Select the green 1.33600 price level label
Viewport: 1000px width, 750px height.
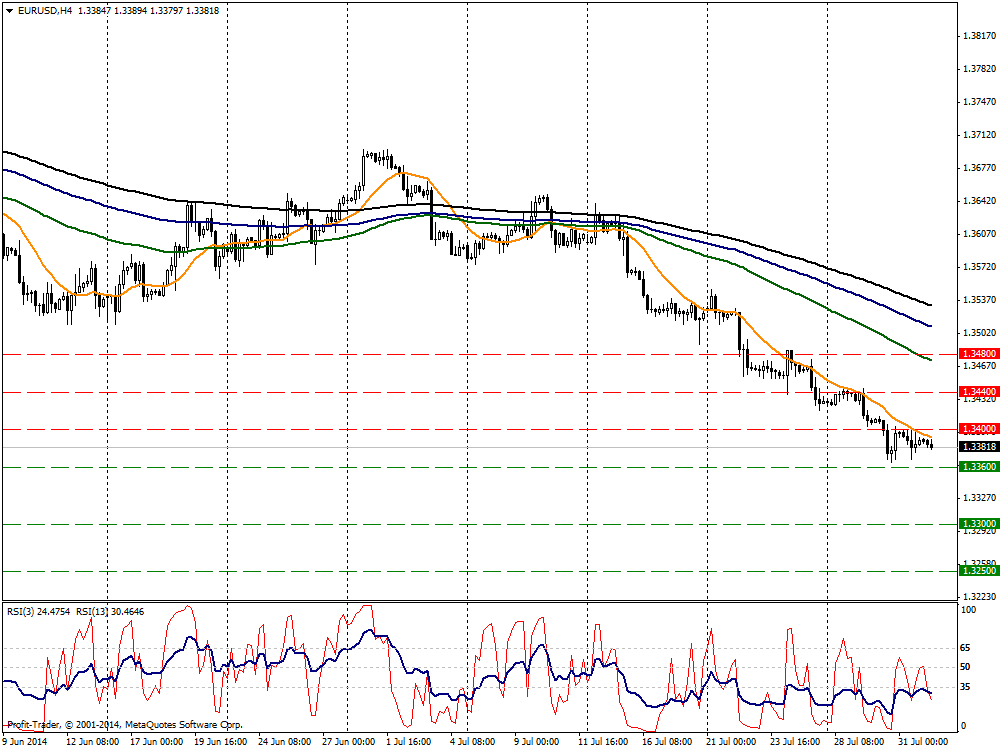point(976,467)
